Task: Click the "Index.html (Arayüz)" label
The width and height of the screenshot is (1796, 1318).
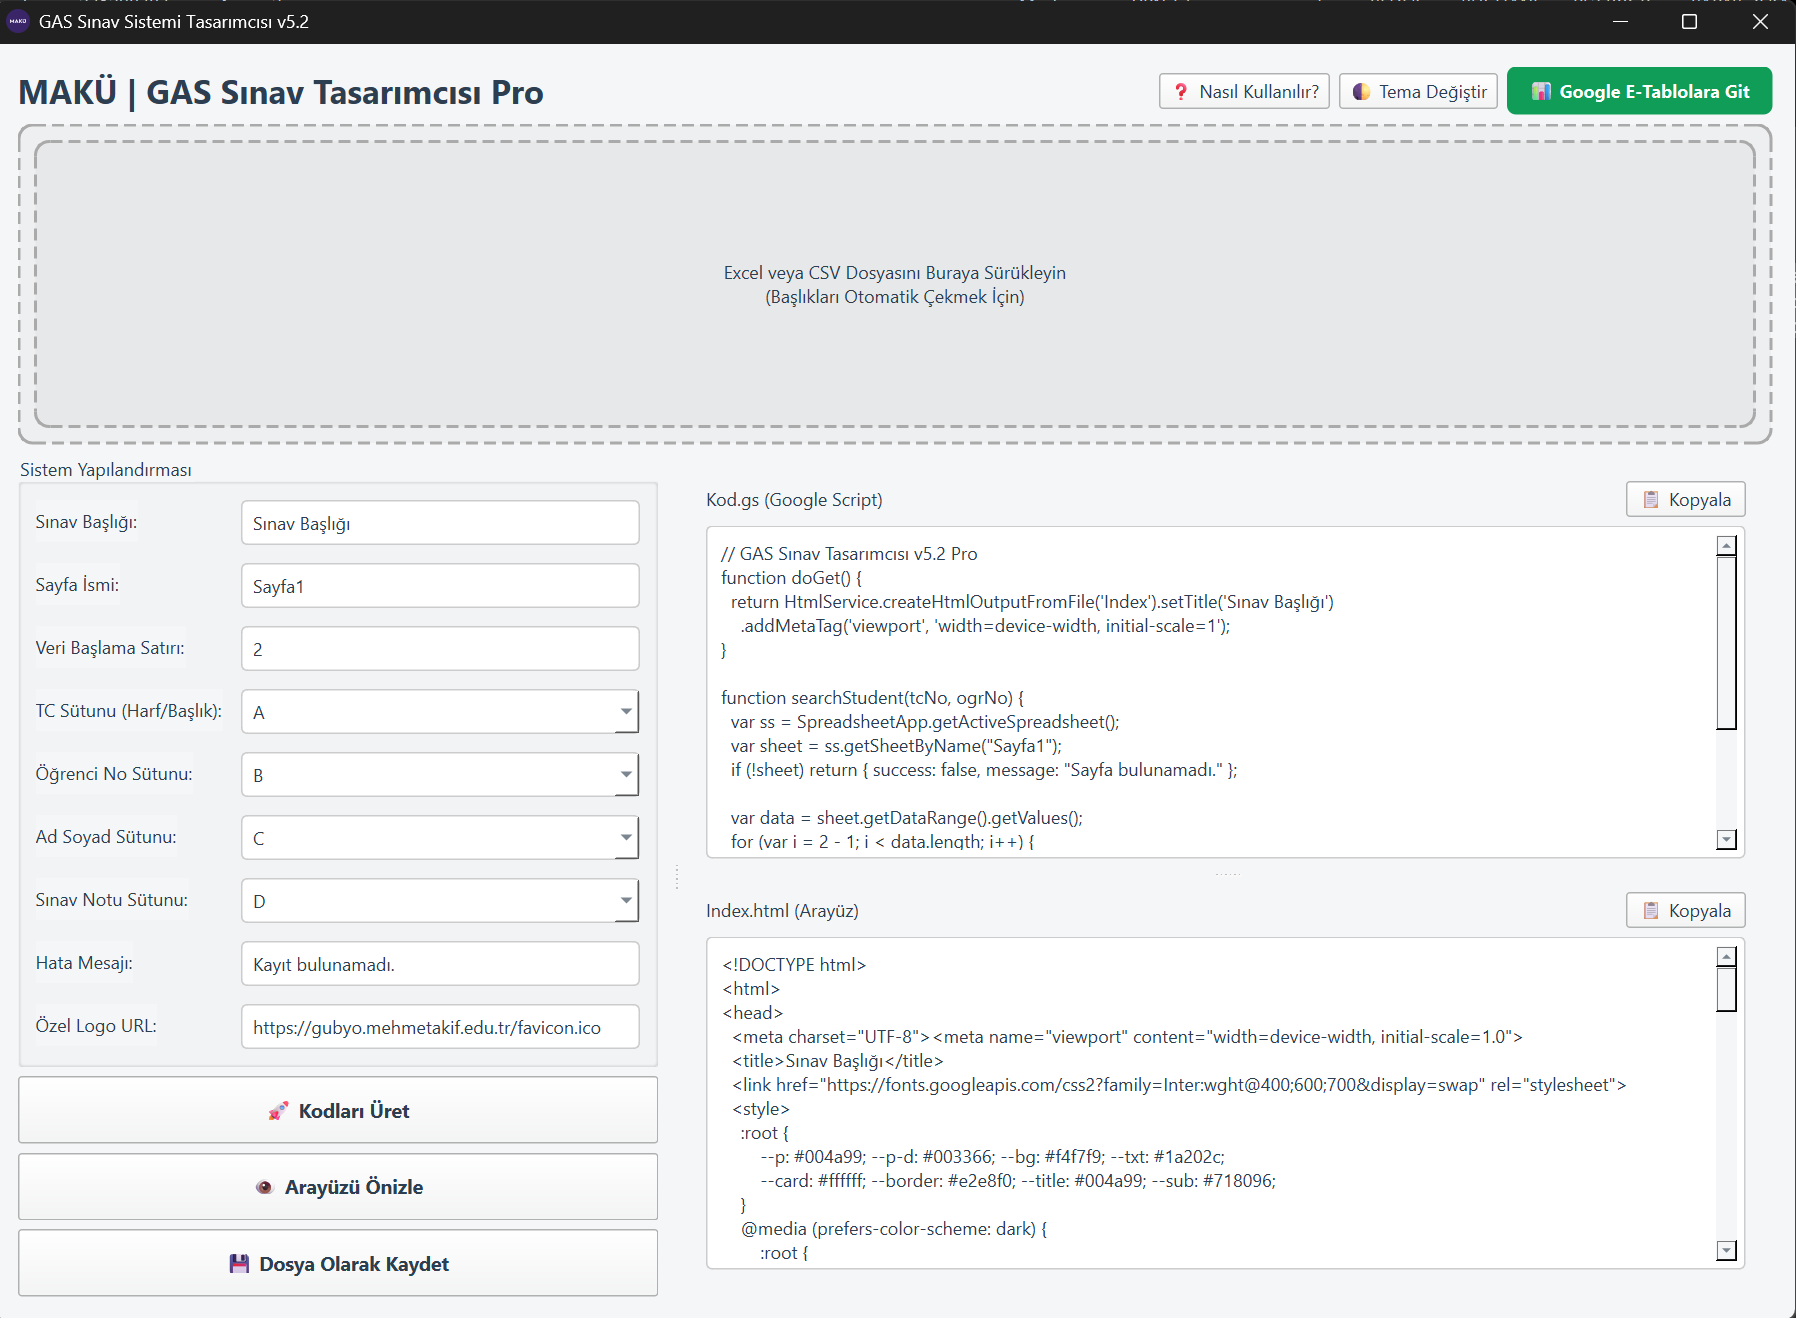Action: tap(782, 910)
